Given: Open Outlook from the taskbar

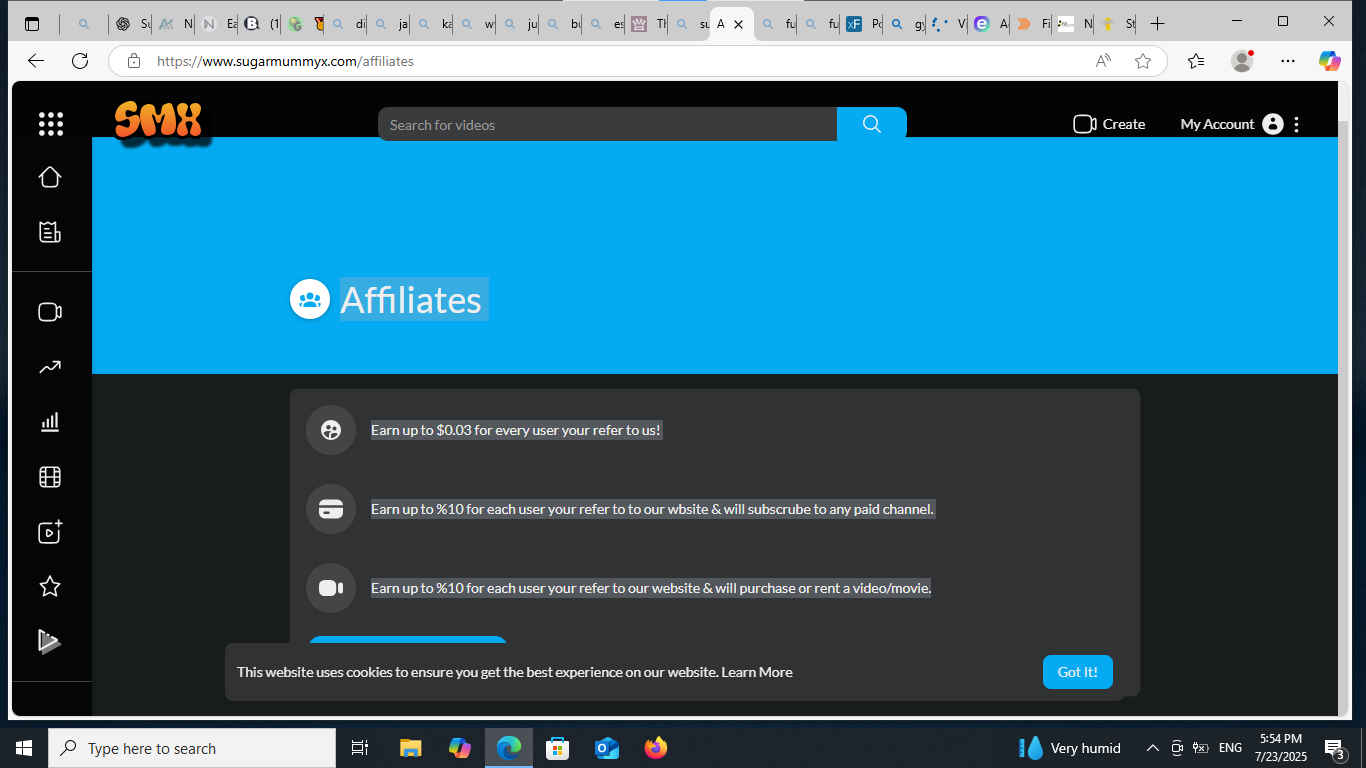Looking at the screenshot, I should (x=607, y=748).
